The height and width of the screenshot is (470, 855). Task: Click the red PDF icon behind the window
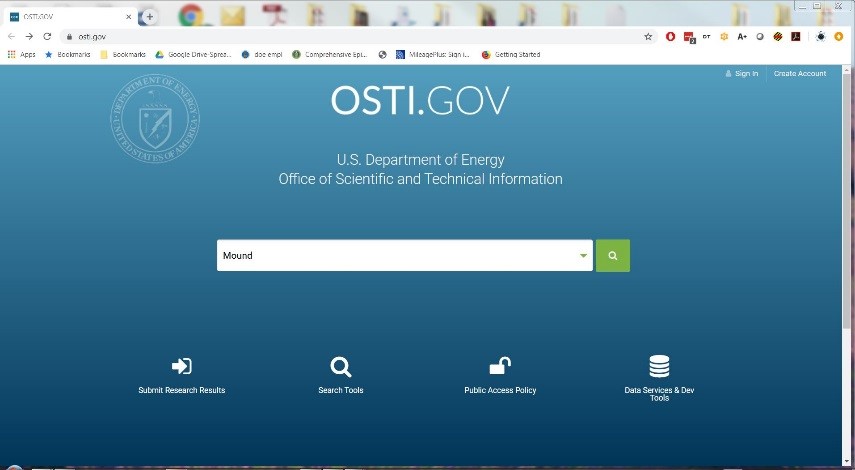click(x=274, y=14)
